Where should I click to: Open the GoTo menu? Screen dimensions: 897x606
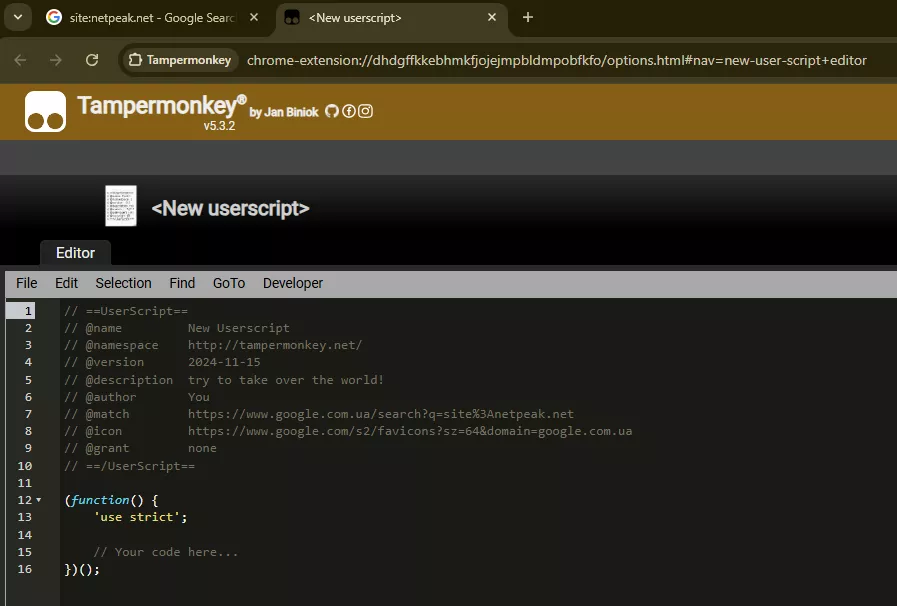(229, 283)
